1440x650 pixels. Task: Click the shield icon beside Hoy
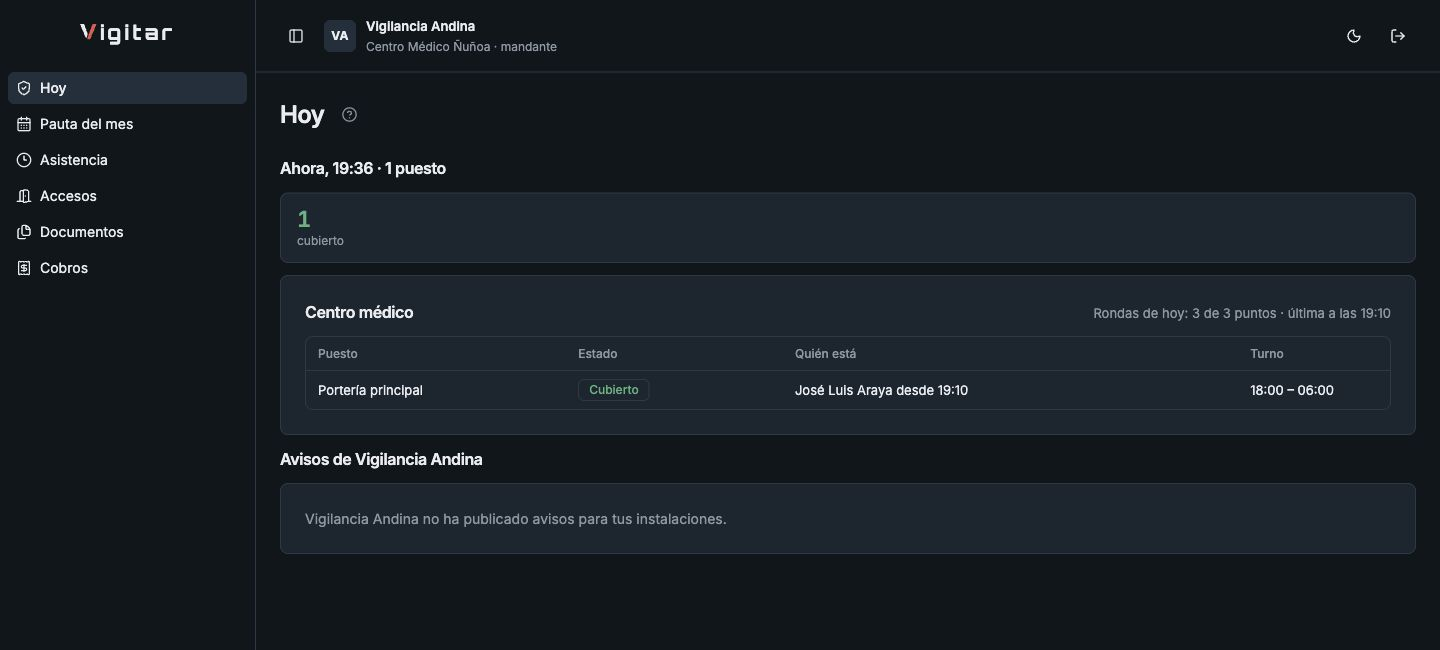tap(24, 88)
